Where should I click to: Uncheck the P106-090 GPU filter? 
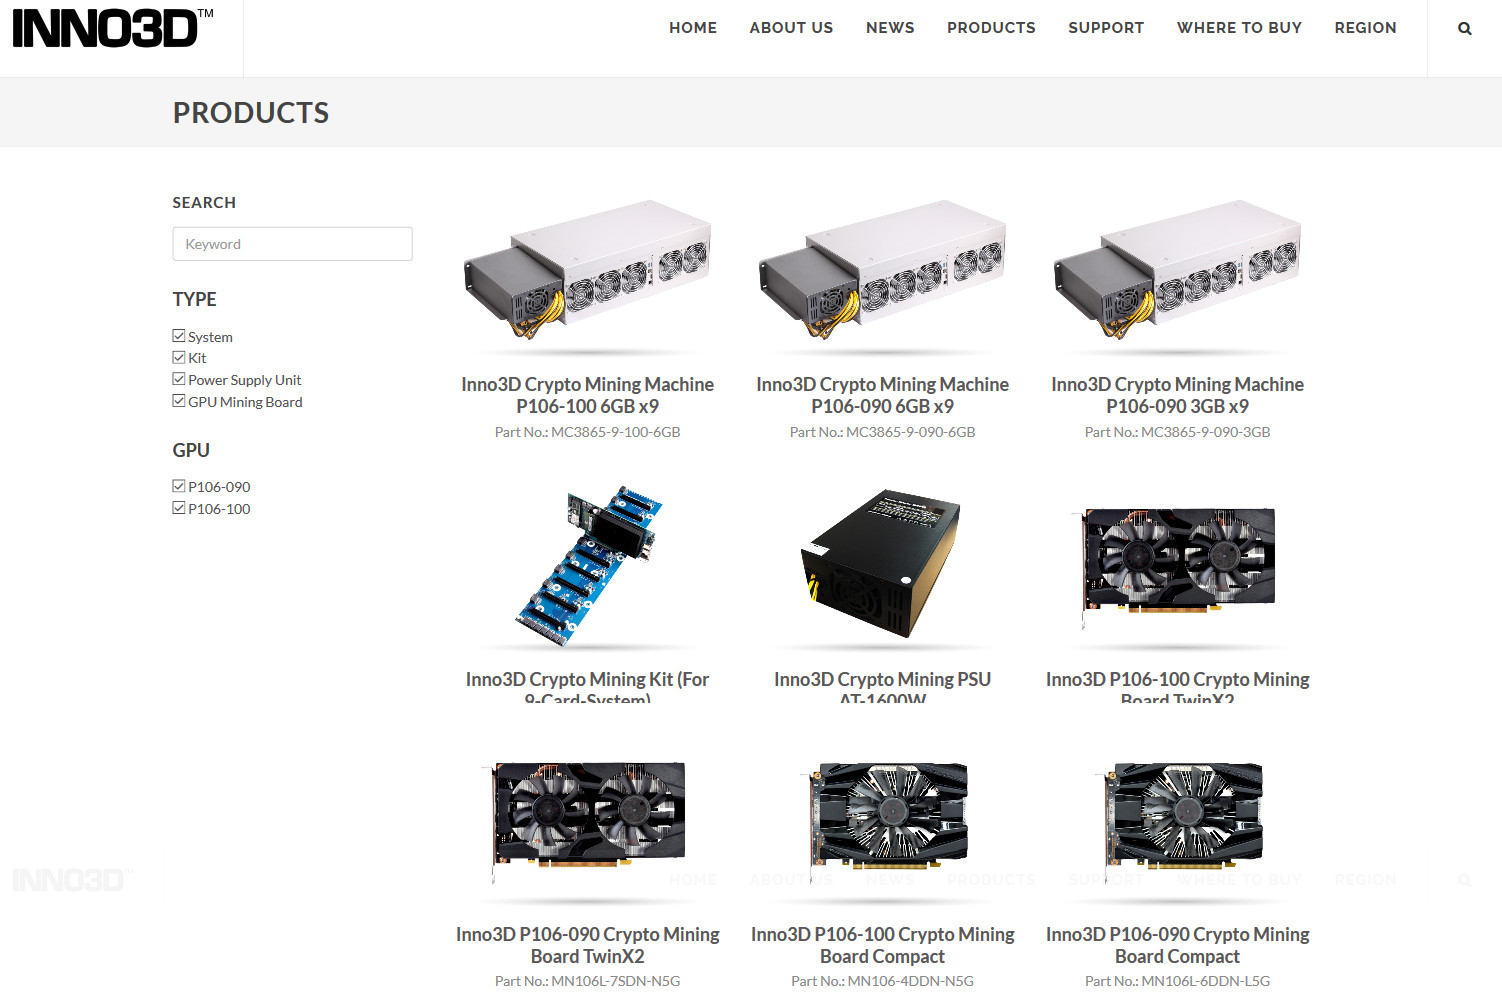click(x=179, y=486)
